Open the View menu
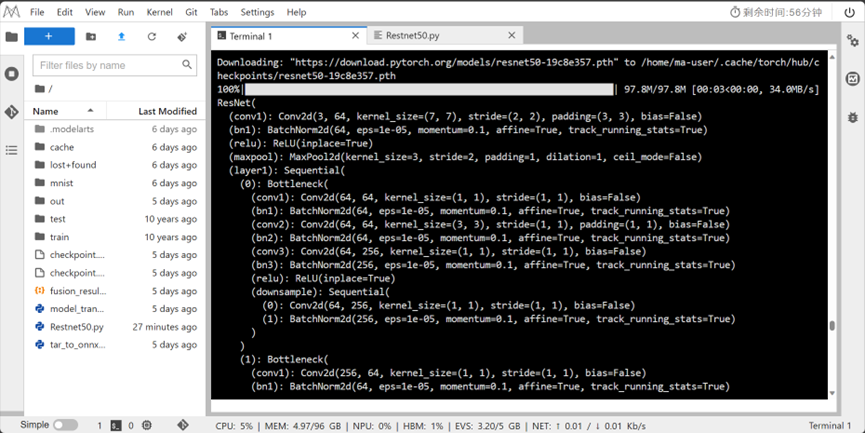This screenshot has height=433, width=865. click(95, 12)
